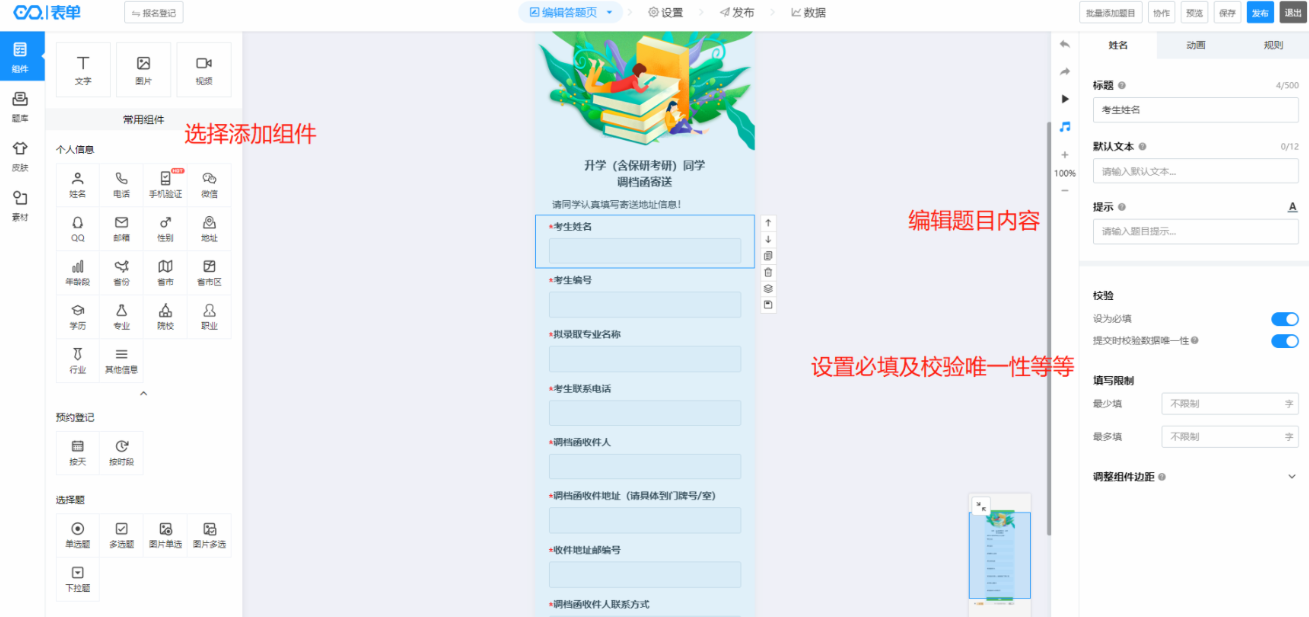Expand the 调整组件边距 section
The image size is (1309, 617).
(x=1291, y=477)
